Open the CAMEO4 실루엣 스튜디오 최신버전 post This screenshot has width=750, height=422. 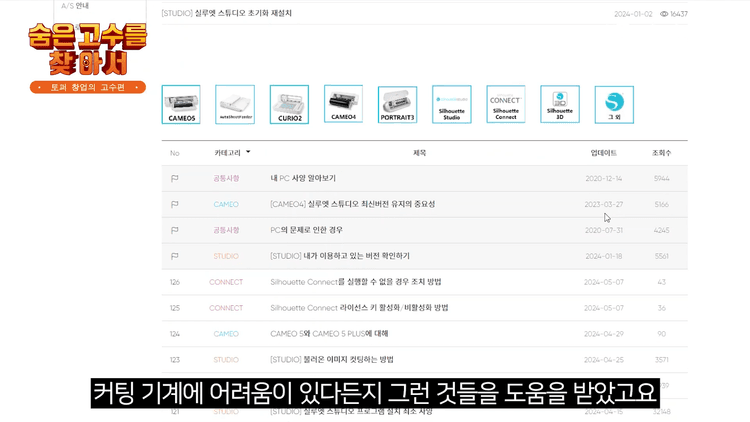(352, 204)
